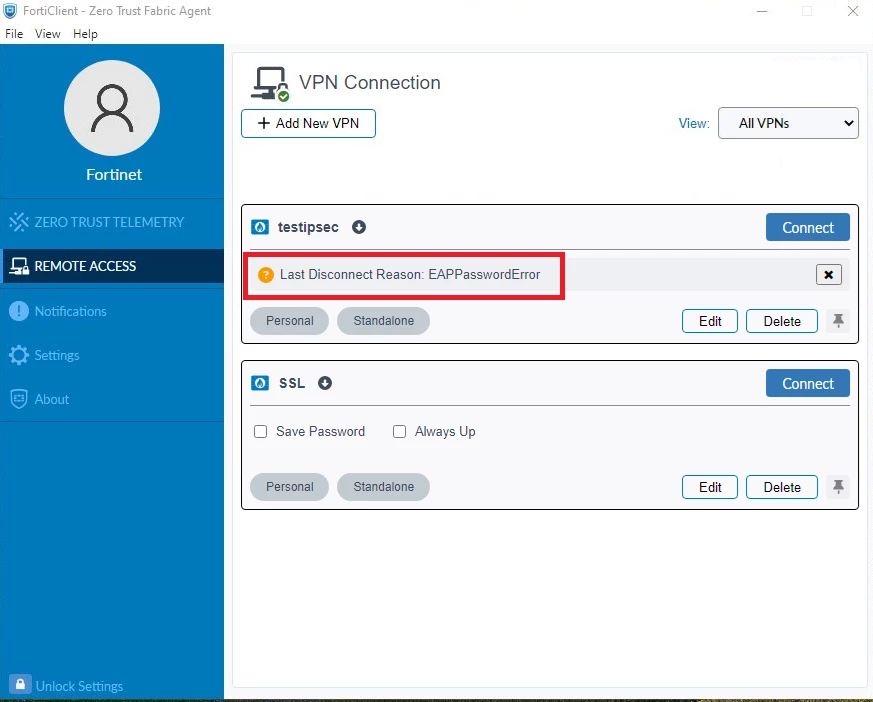Click the Notifications exclamation icon

click(x=19, y=311)
